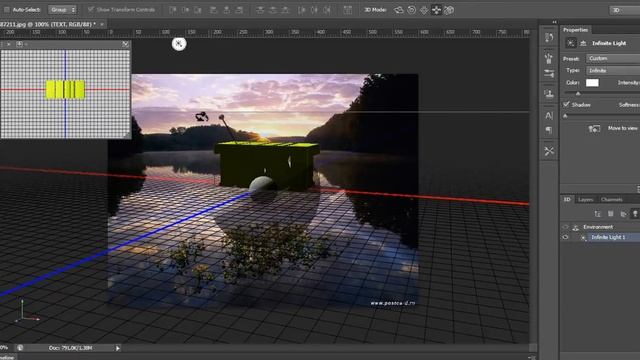
Task: Open the 3D workspace dropdown
Action: (x=625, y=10)
